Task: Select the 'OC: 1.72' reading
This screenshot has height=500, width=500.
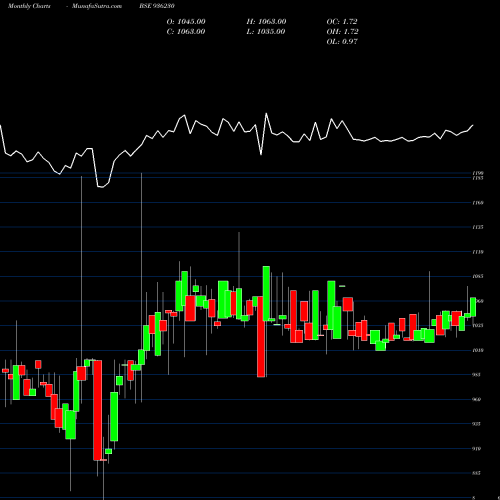Action: click(342, 22)
